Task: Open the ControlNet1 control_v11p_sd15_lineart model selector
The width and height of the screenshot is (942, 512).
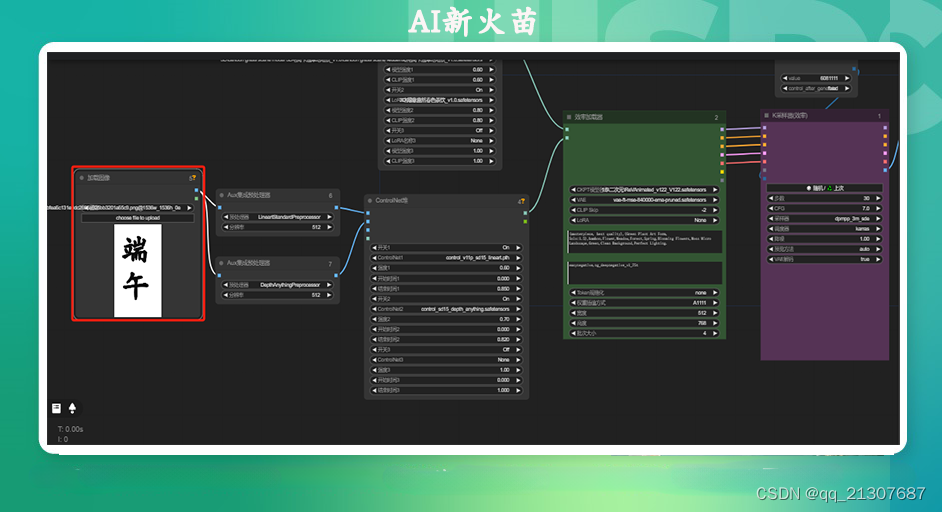Action: tap(446, 258)
